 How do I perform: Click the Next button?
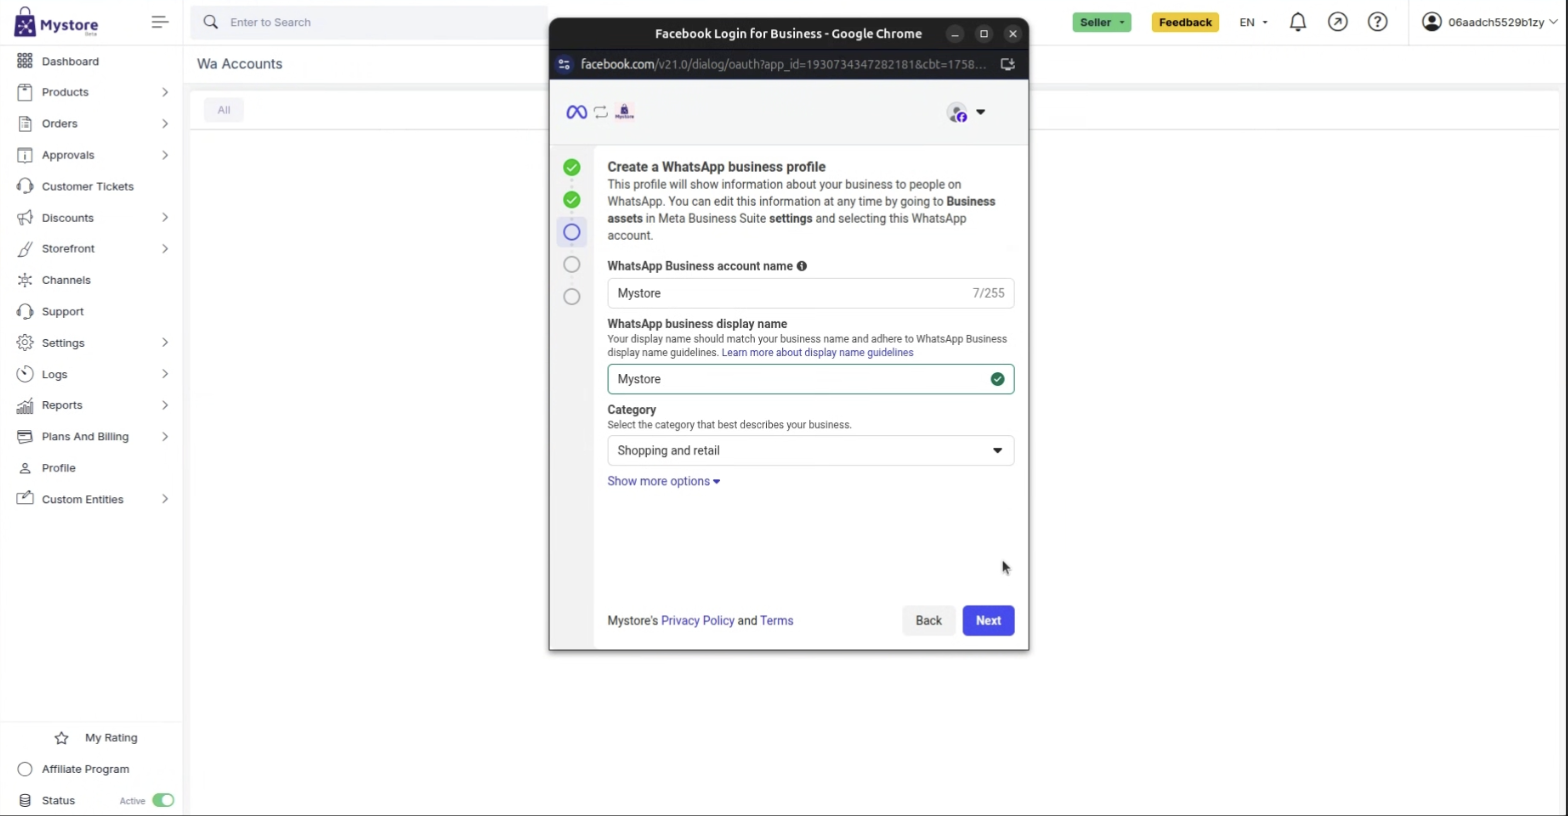987,620
